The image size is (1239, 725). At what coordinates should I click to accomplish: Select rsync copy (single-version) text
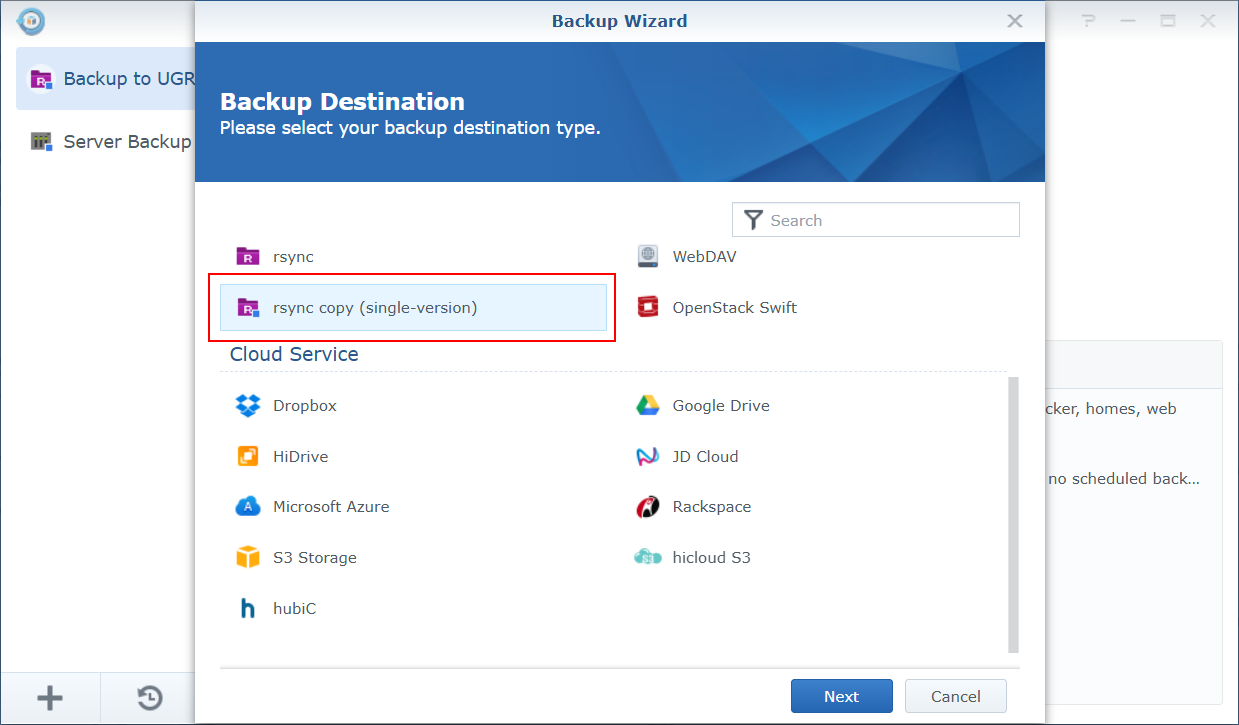[x=375, y=308]
